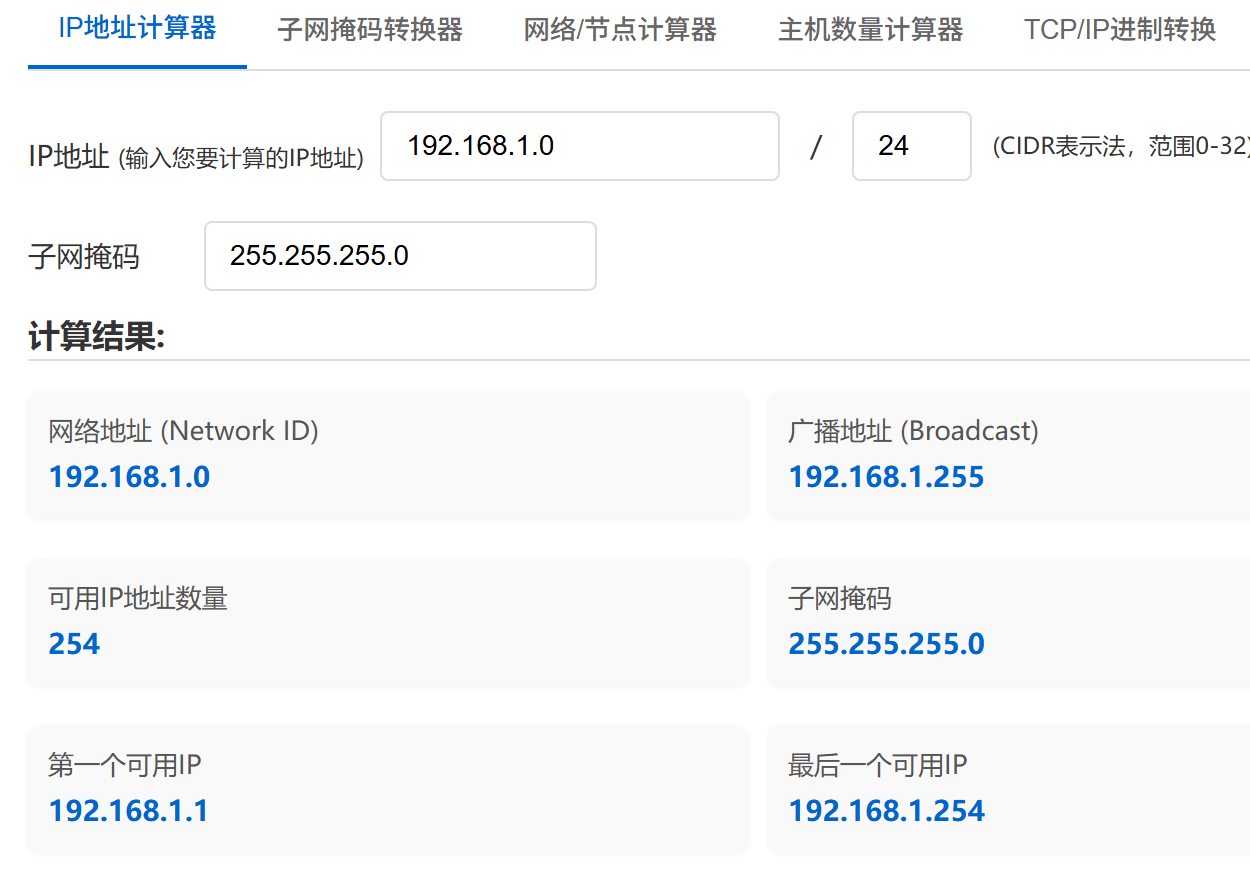
Task: Switch to the IP地址计算器 tab
Action: click(x=137, y=29)
